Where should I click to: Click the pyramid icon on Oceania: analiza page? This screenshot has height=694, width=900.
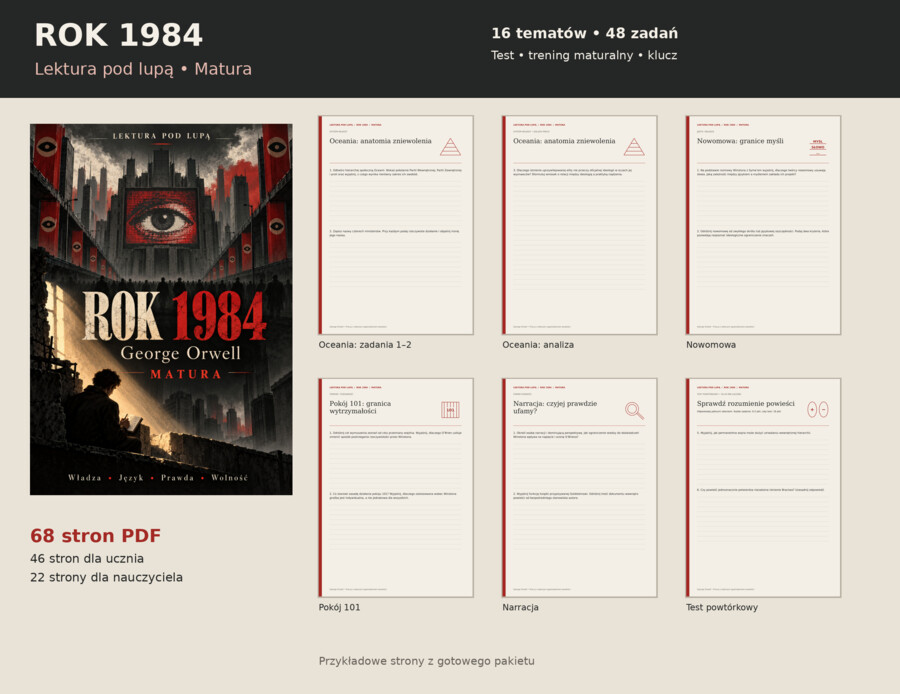tap(634, 147)
